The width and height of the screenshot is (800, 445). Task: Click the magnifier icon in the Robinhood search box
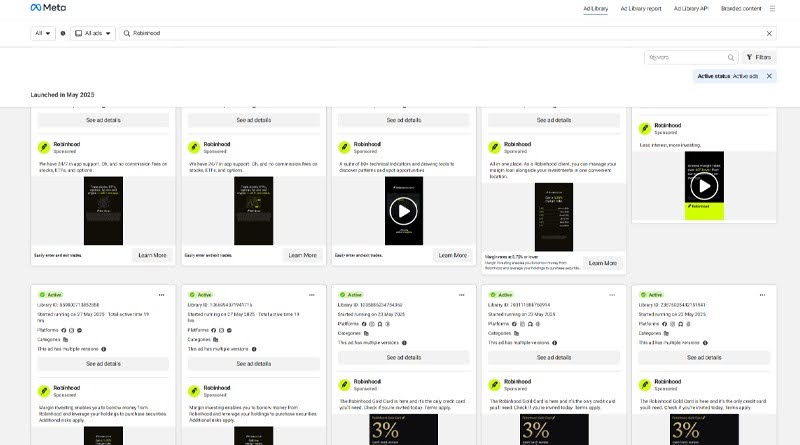(127, 33)
